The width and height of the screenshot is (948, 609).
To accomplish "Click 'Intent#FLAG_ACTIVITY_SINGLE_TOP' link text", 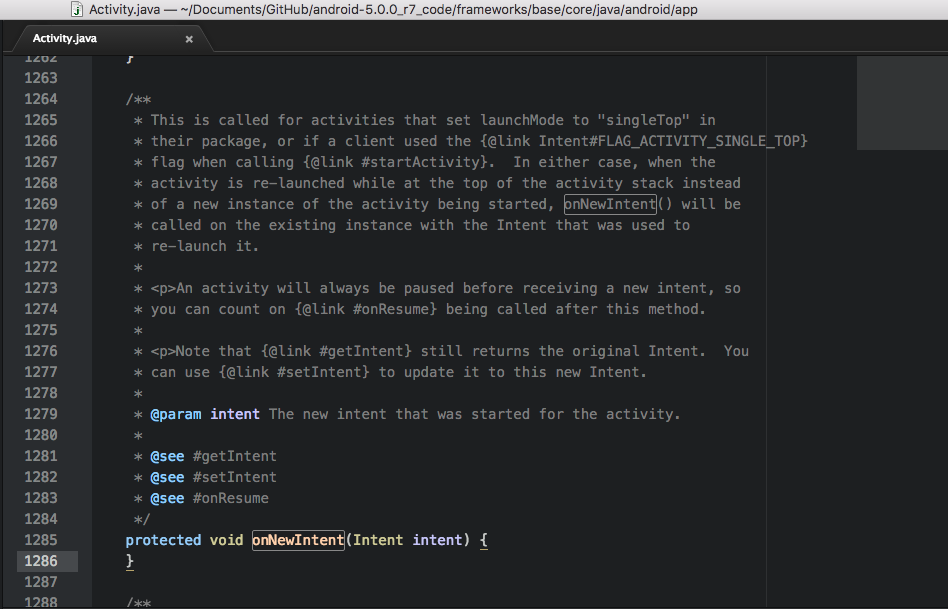I will (x=669, y=142).
